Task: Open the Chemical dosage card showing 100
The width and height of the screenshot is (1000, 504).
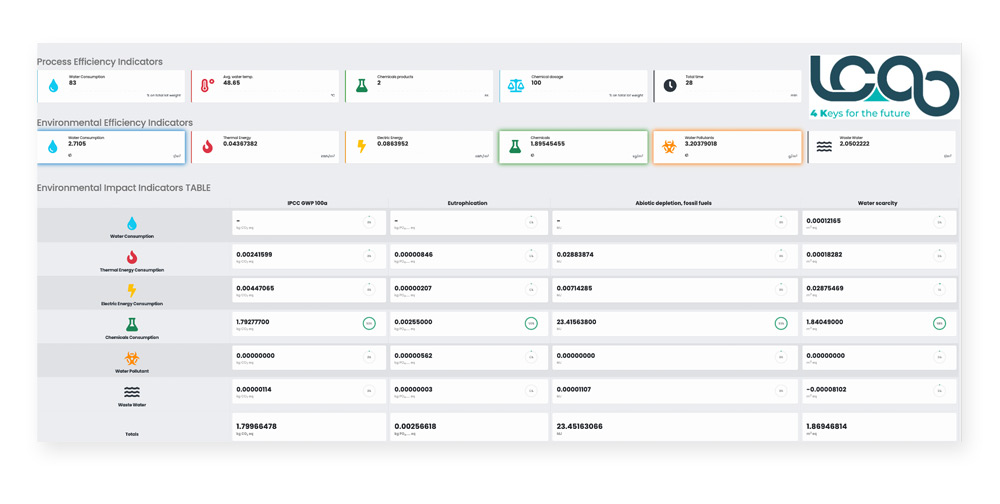Action: tap(573, 86)
